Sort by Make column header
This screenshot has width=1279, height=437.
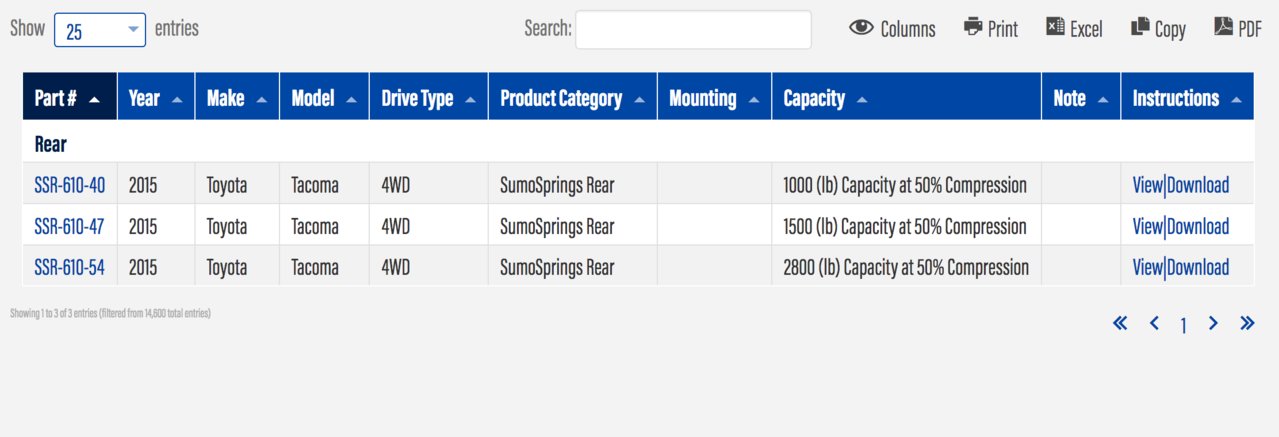tap(237, 97)
